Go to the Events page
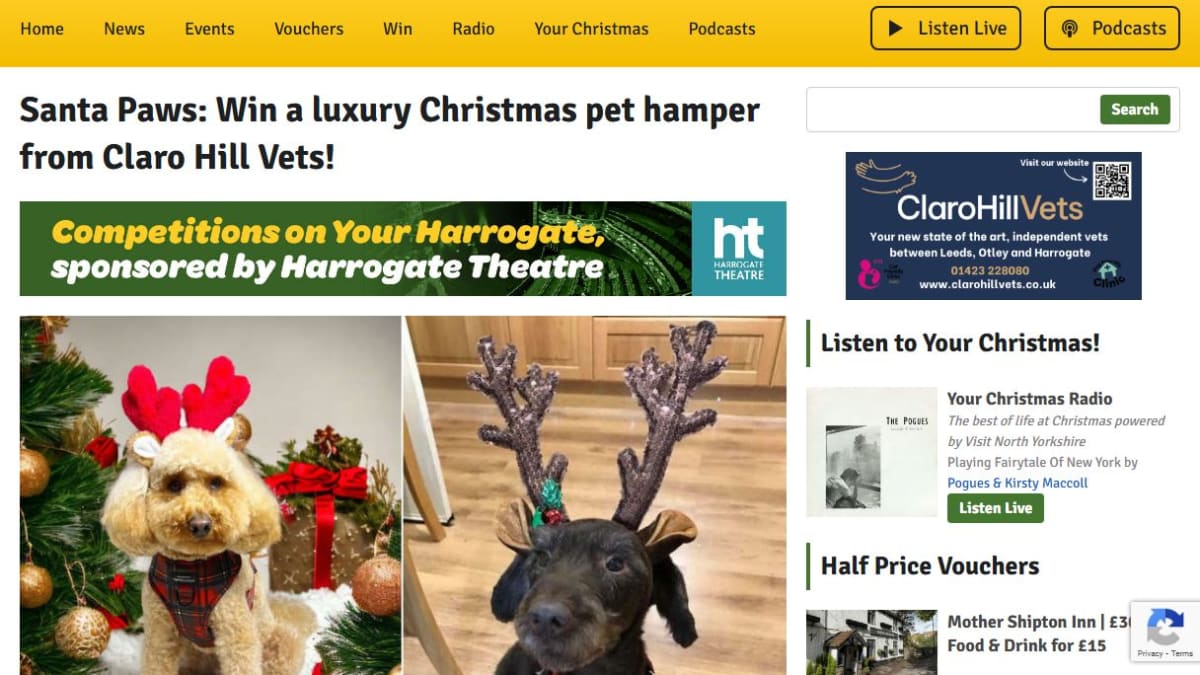This screenshot has height=675, width=1200. pyautogui.click(x=209, y=28)
